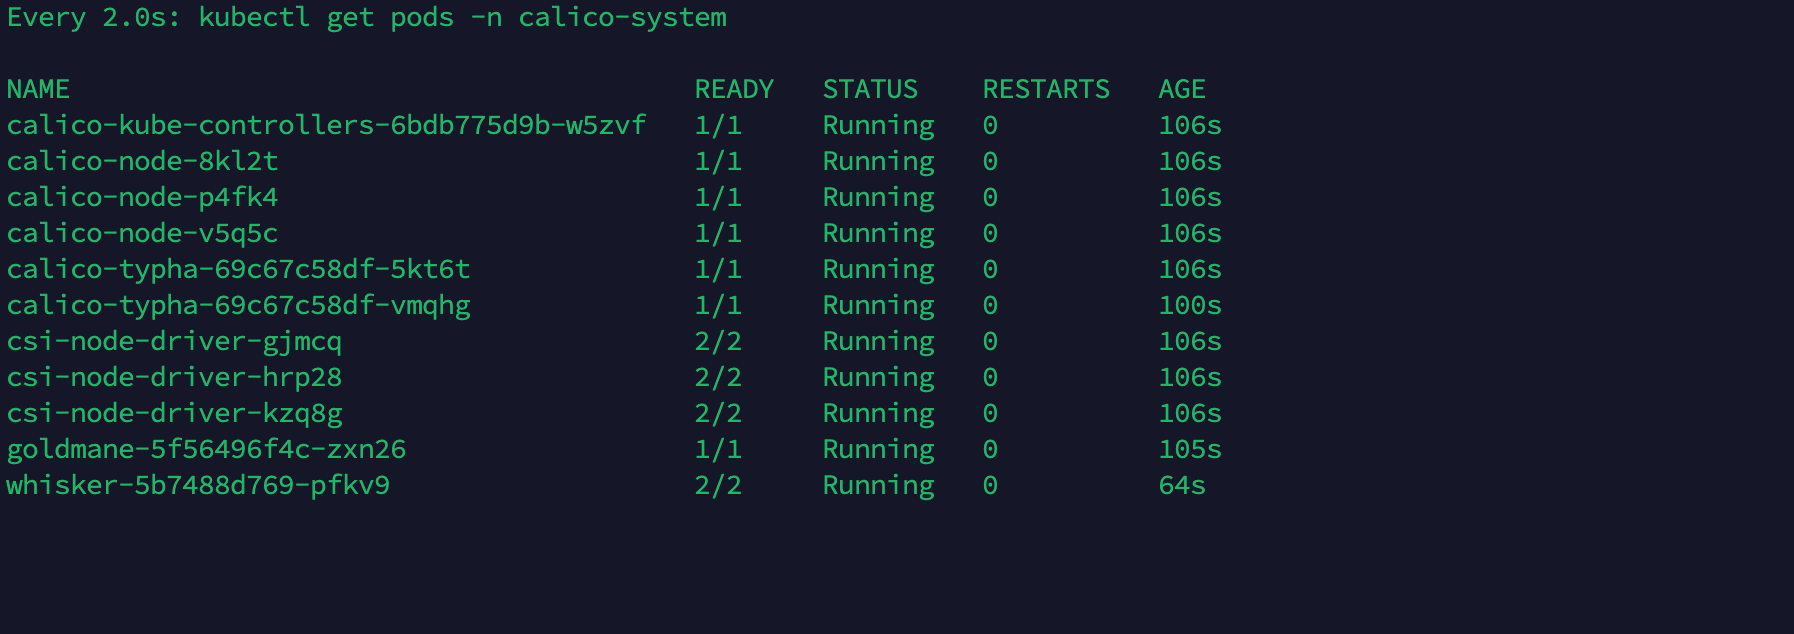Select pod name calico-kube-controllers-6bdb775d9b-w5zvf
This screenshot has height=634, width=1794.
tap(327, 125)
